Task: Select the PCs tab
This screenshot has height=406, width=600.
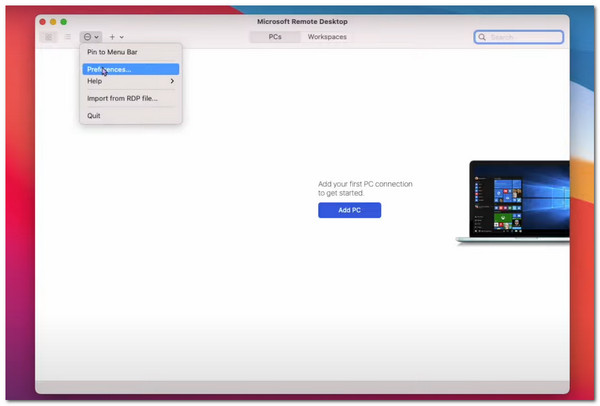Action: pos(275,37)
